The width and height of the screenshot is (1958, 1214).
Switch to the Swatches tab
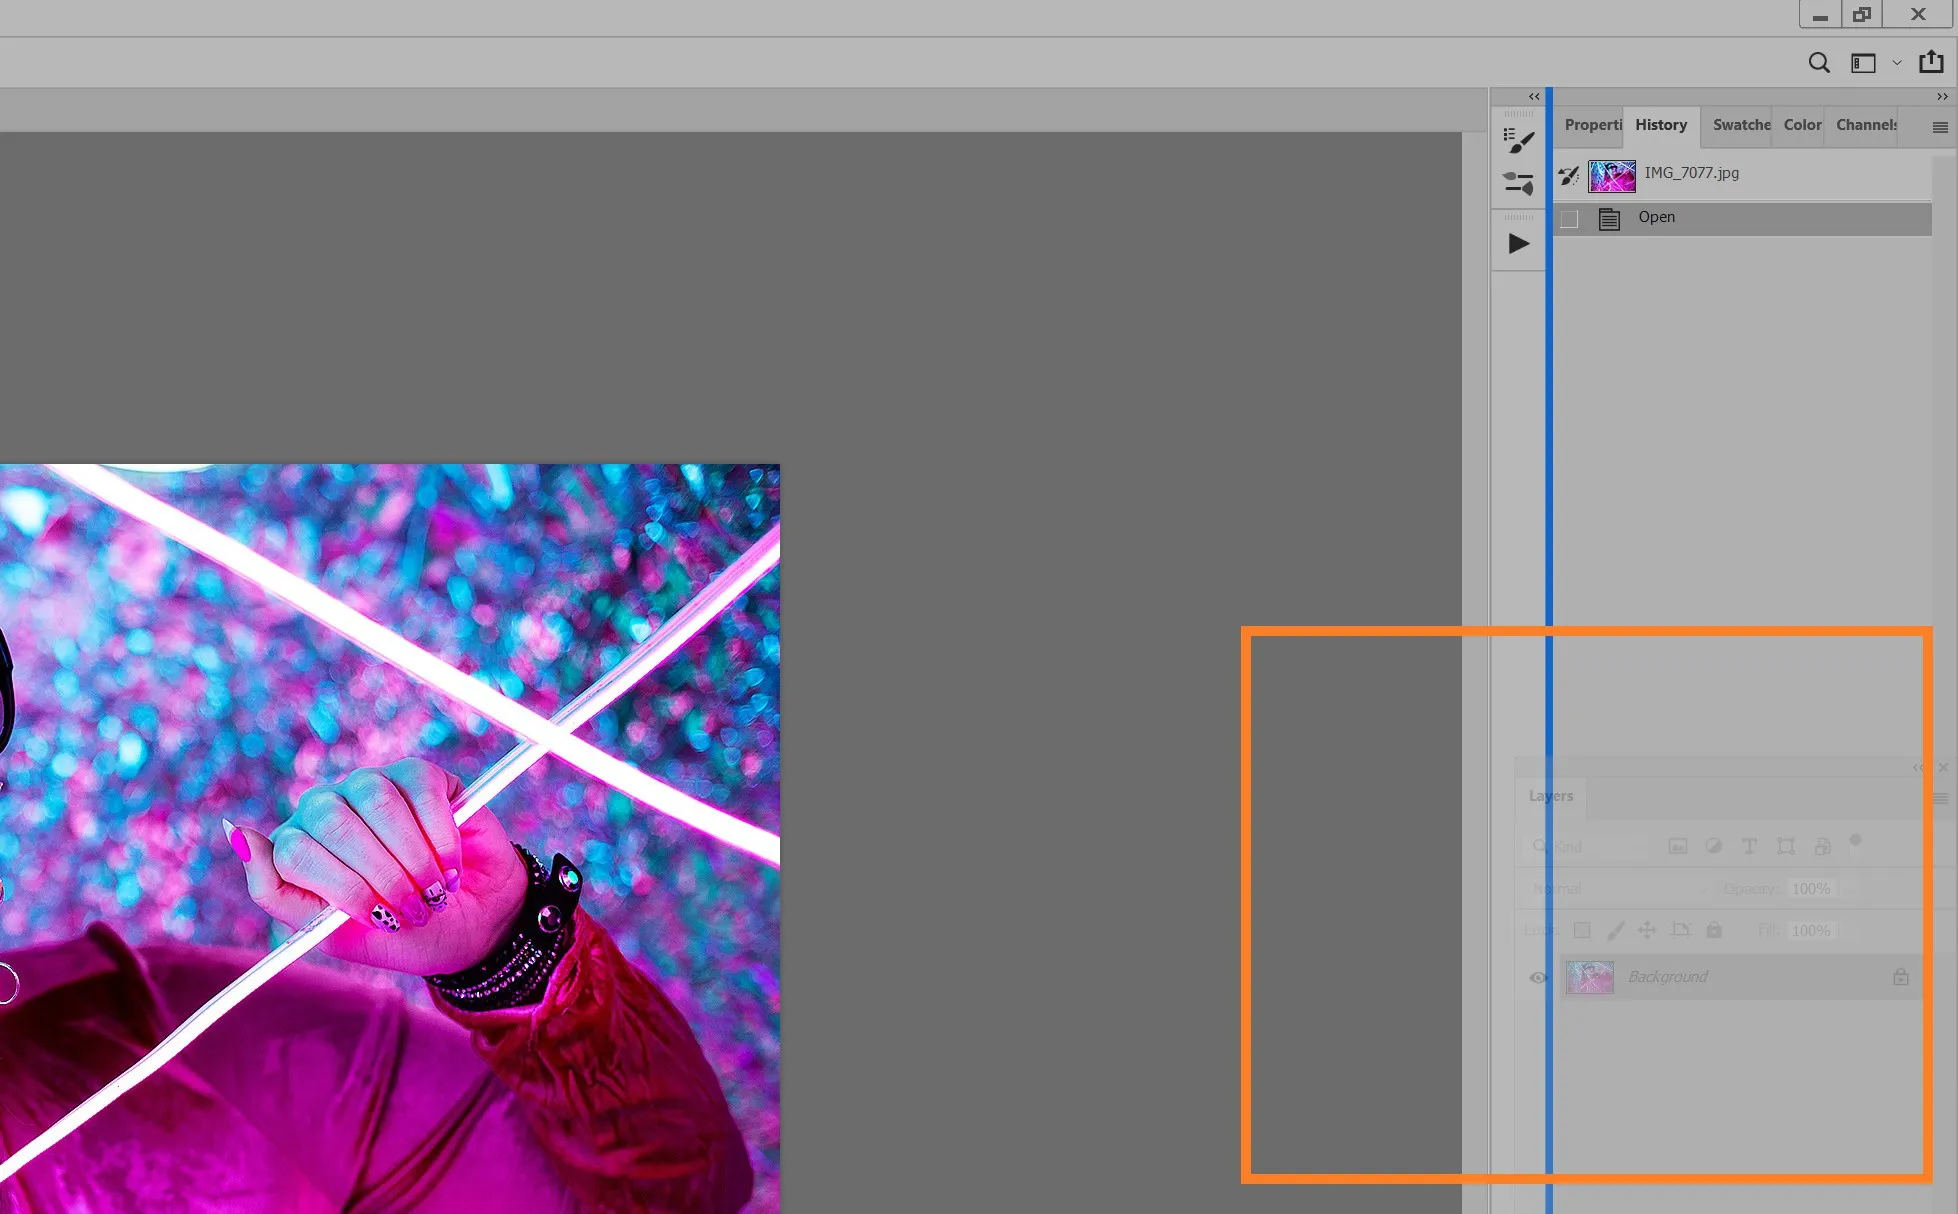[1741, 125]
